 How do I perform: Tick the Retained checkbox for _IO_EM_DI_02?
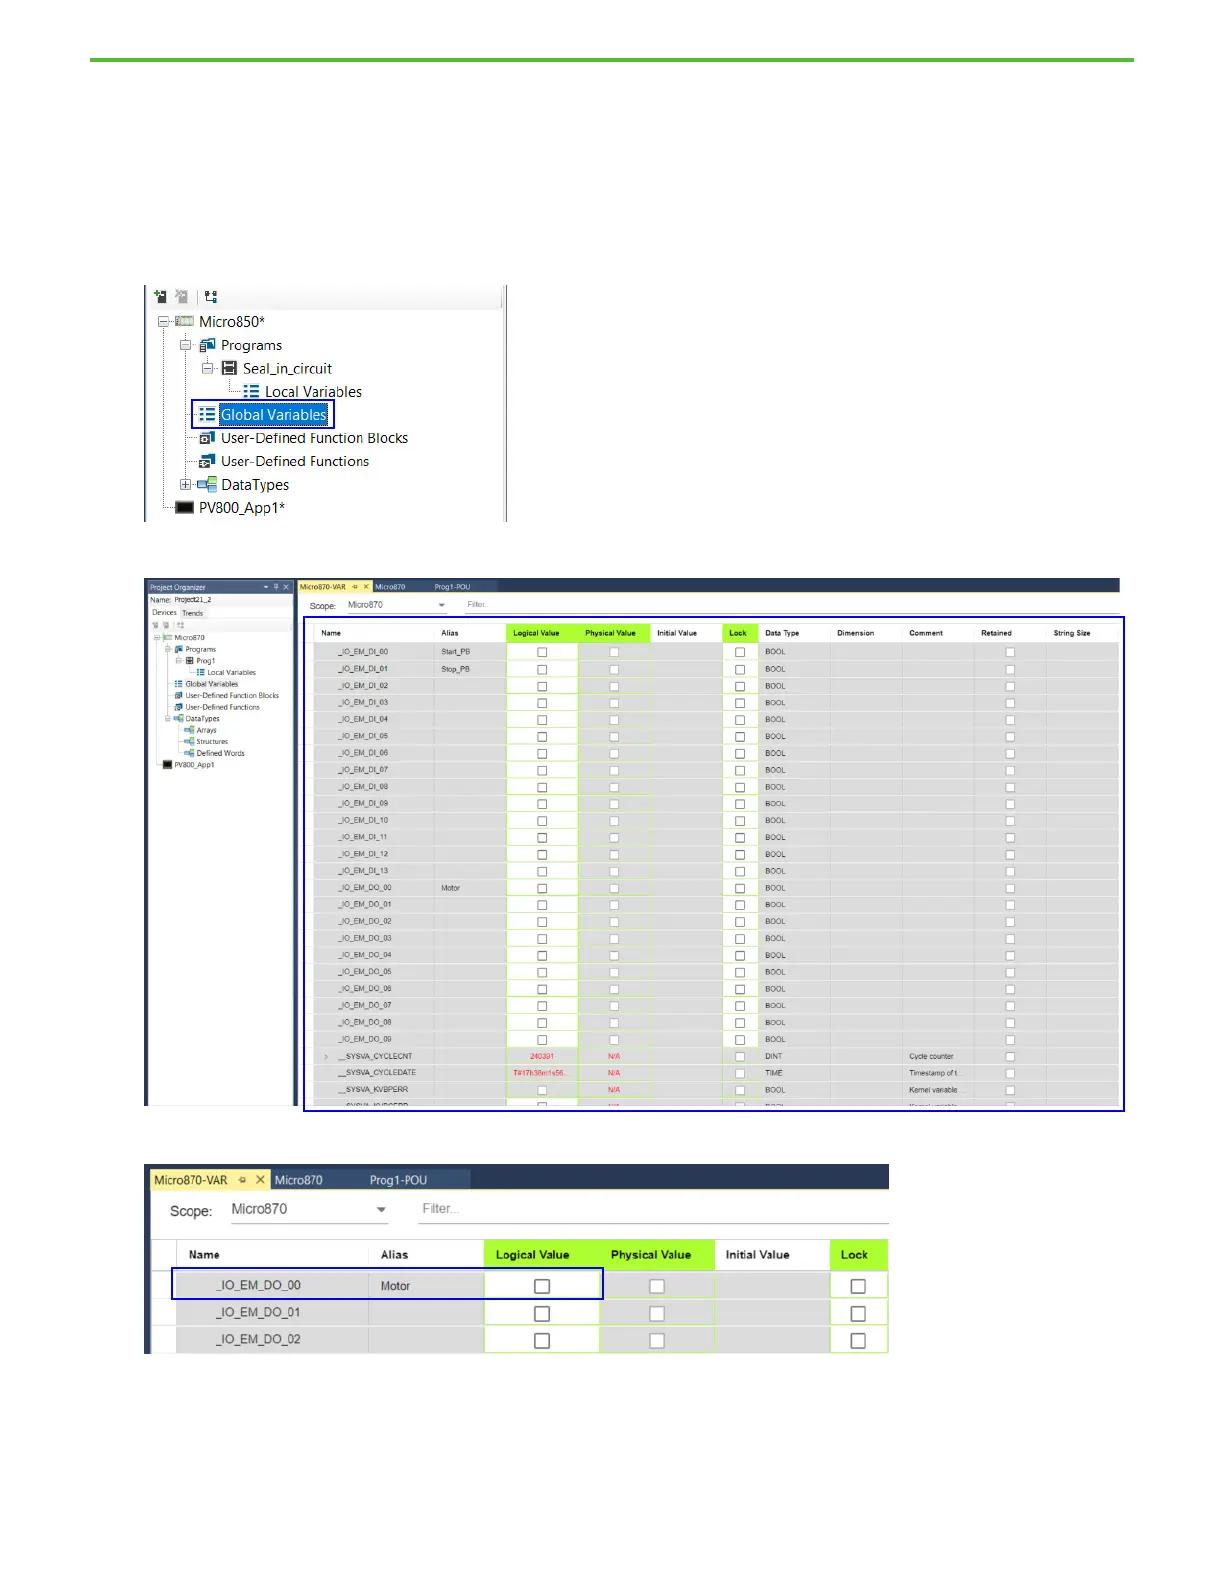pyautogui.click(x=1010, y=686)
